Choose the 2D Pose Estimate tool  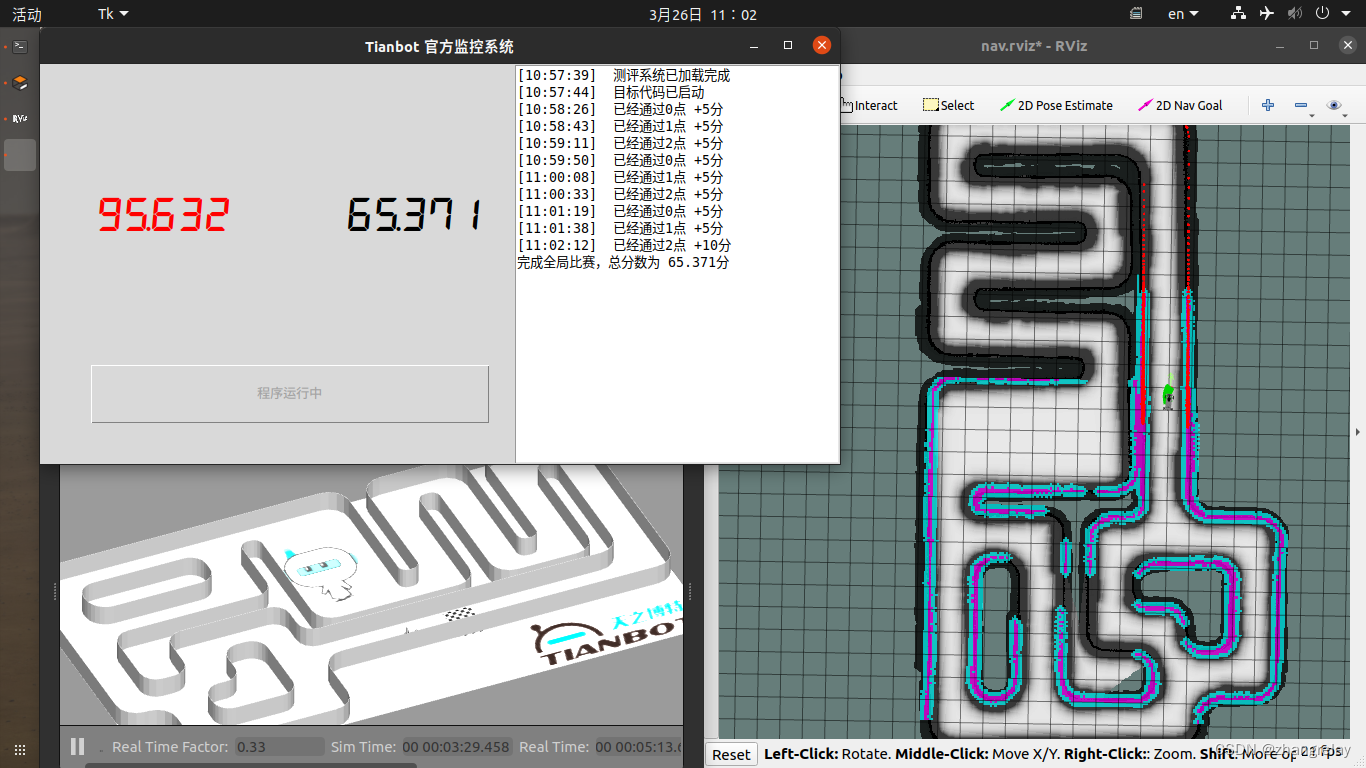tap(1056, 105)
